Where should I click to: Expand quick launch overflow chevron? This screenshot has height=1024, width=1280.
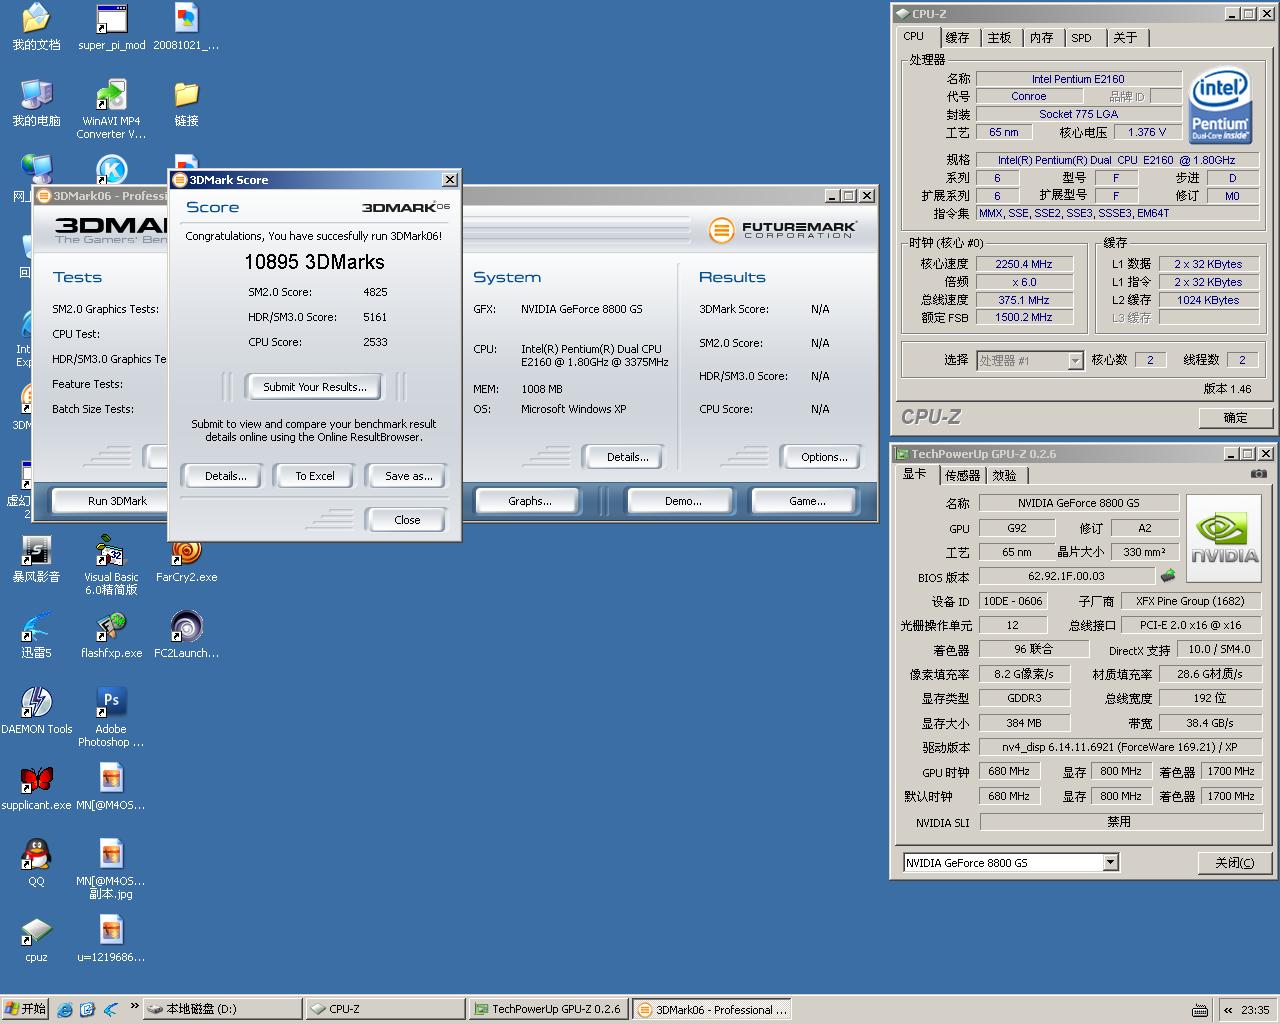coord(135,1006)
